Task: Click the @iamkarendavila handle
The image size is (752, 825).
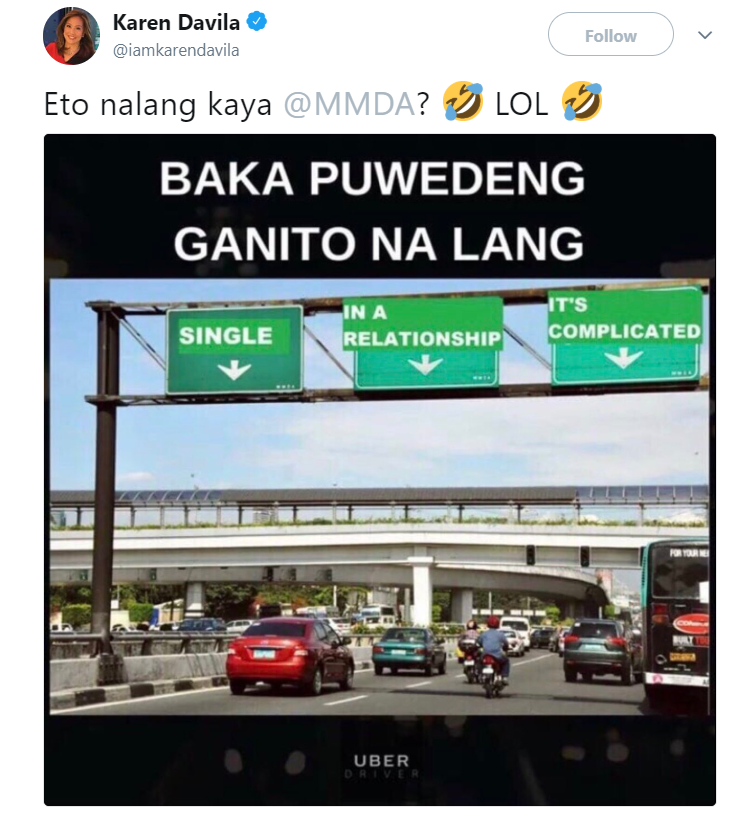Action: pyautogui.click(x=176, y=51)
